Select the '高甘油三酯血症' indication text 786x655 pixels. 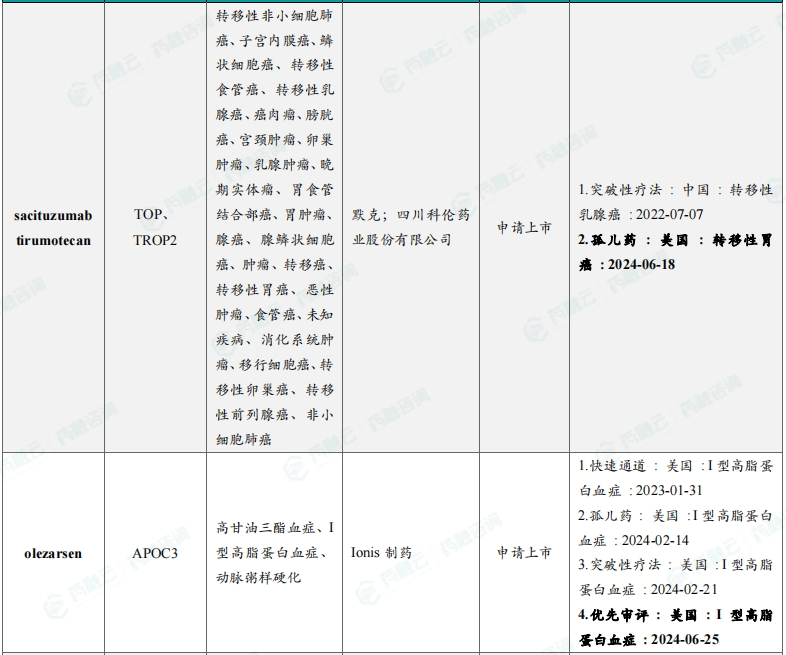tap(266, 528)
